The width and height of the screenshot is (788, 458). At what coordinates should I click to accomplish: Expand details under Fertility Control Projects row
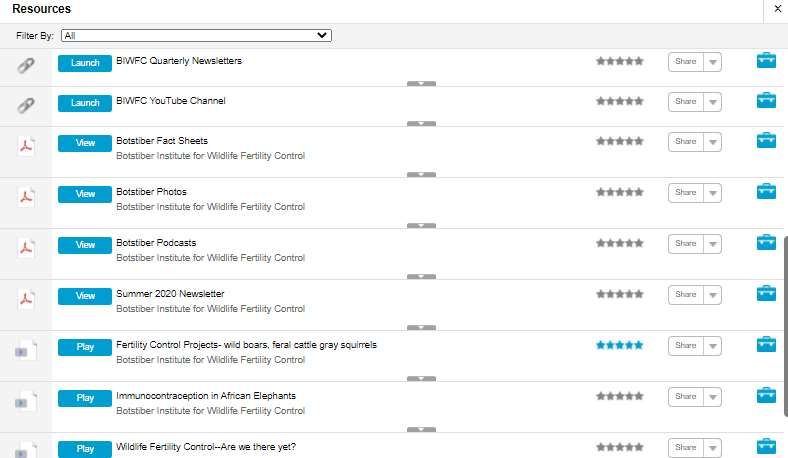coord(421,379)
